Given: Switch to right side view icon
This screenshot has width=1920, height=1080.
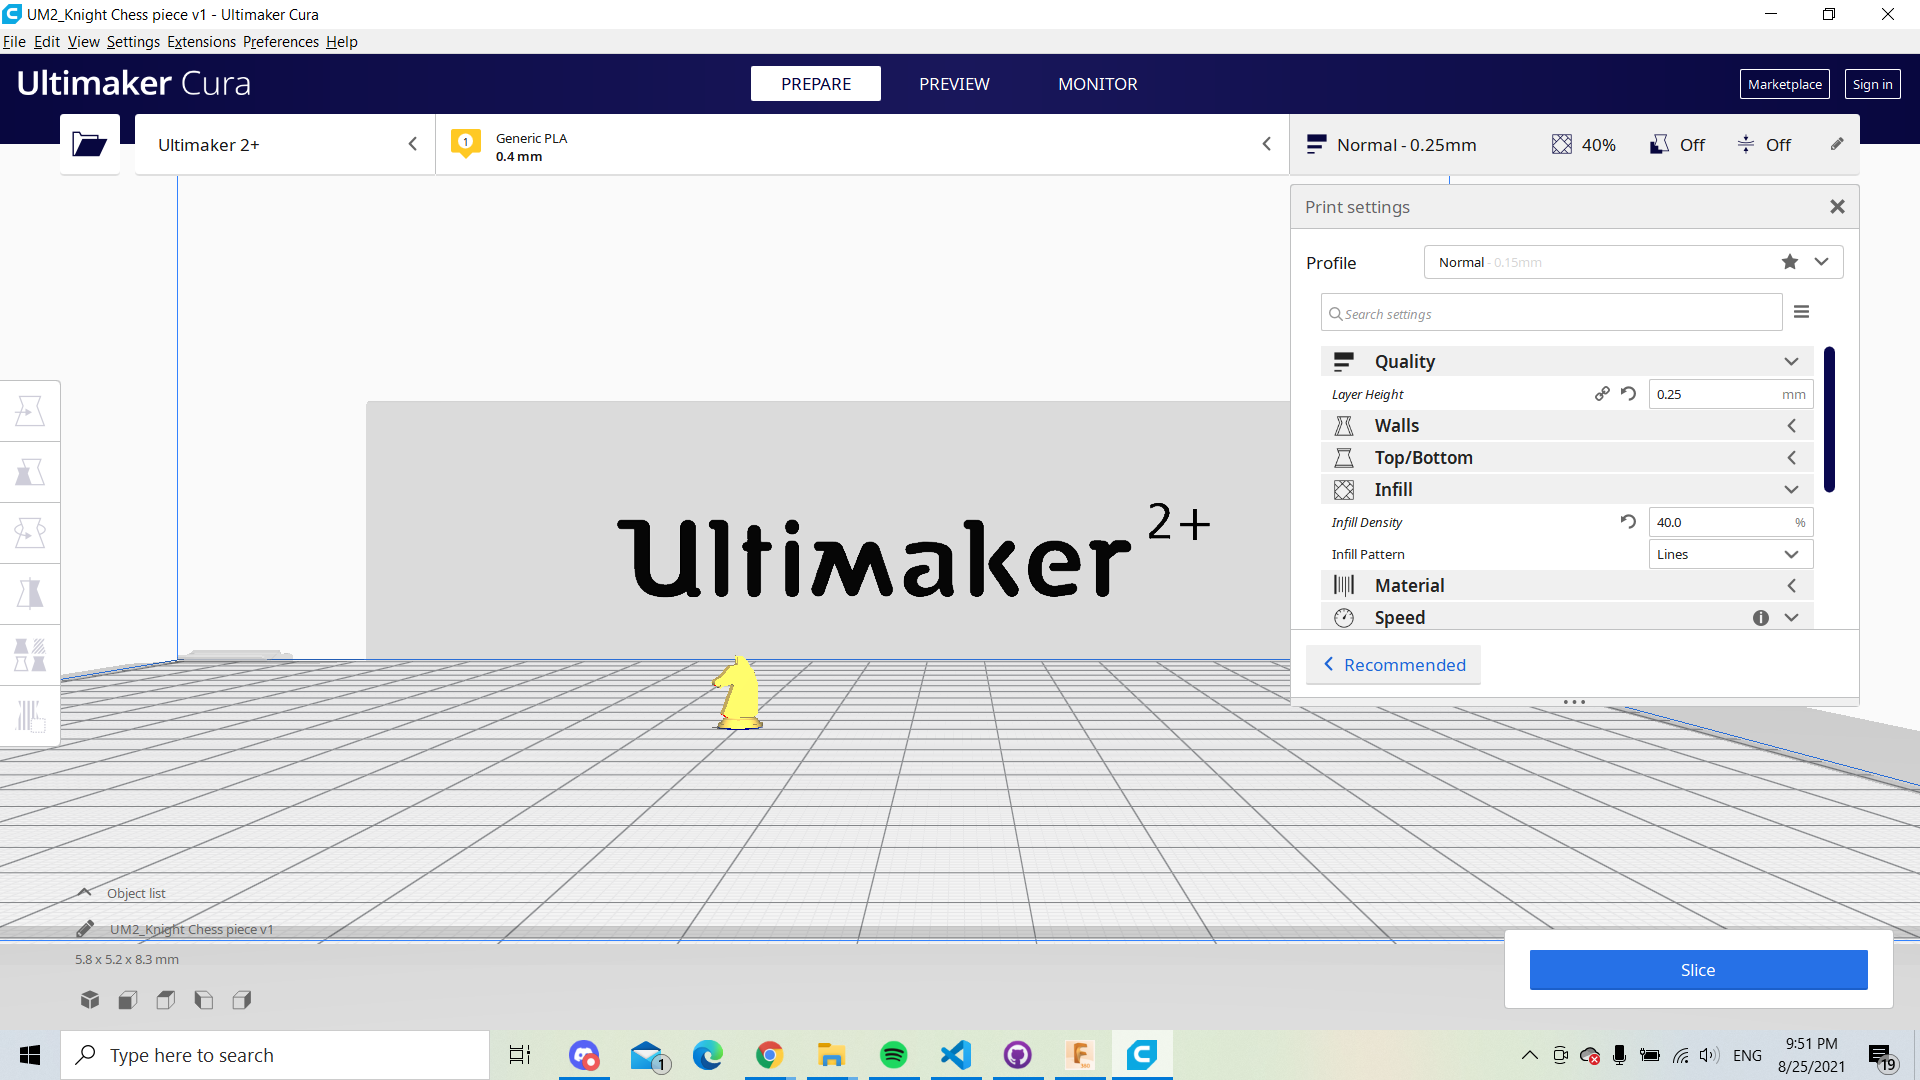Looking at the screenshot, I should (x=242, y=999).
